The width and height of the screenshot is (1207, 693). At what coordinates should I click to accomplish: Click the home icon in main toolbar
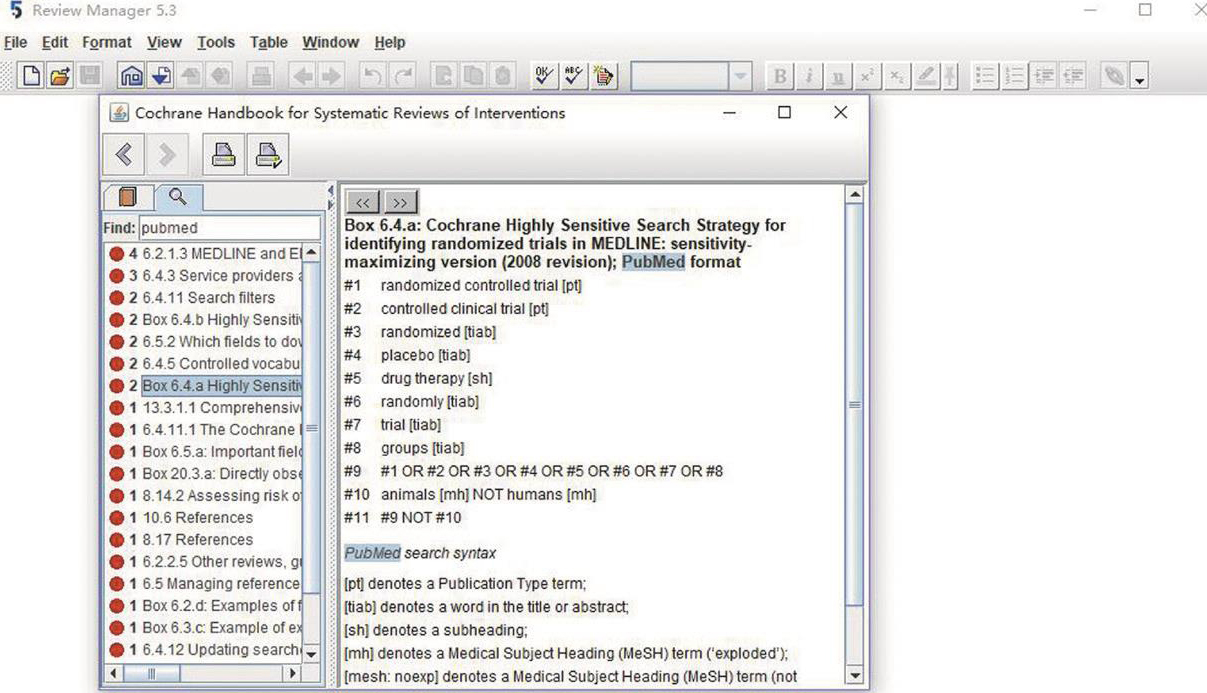point(131,76)
